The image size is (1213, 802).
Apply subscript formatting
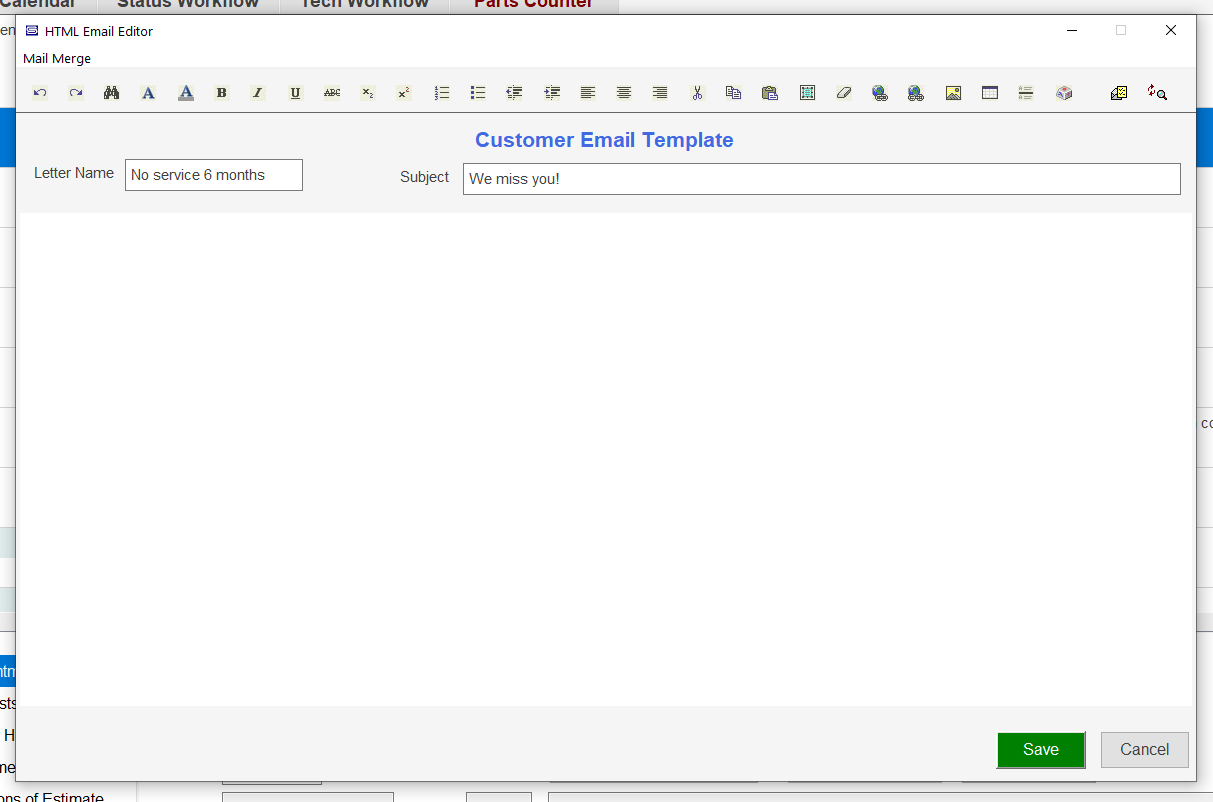368,93
